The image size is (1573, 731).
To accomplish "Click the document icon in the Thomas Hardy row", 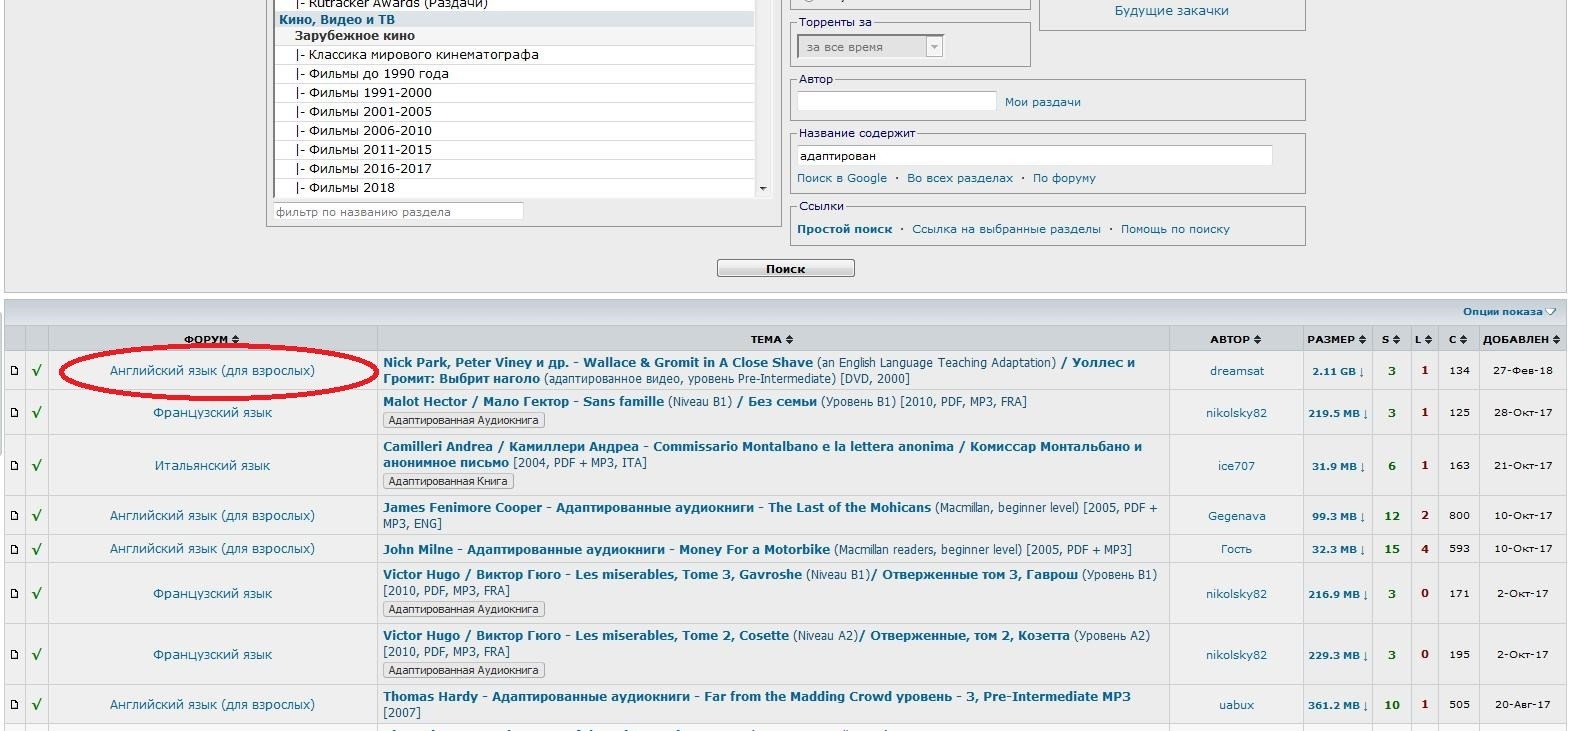I will pos(14,705).
